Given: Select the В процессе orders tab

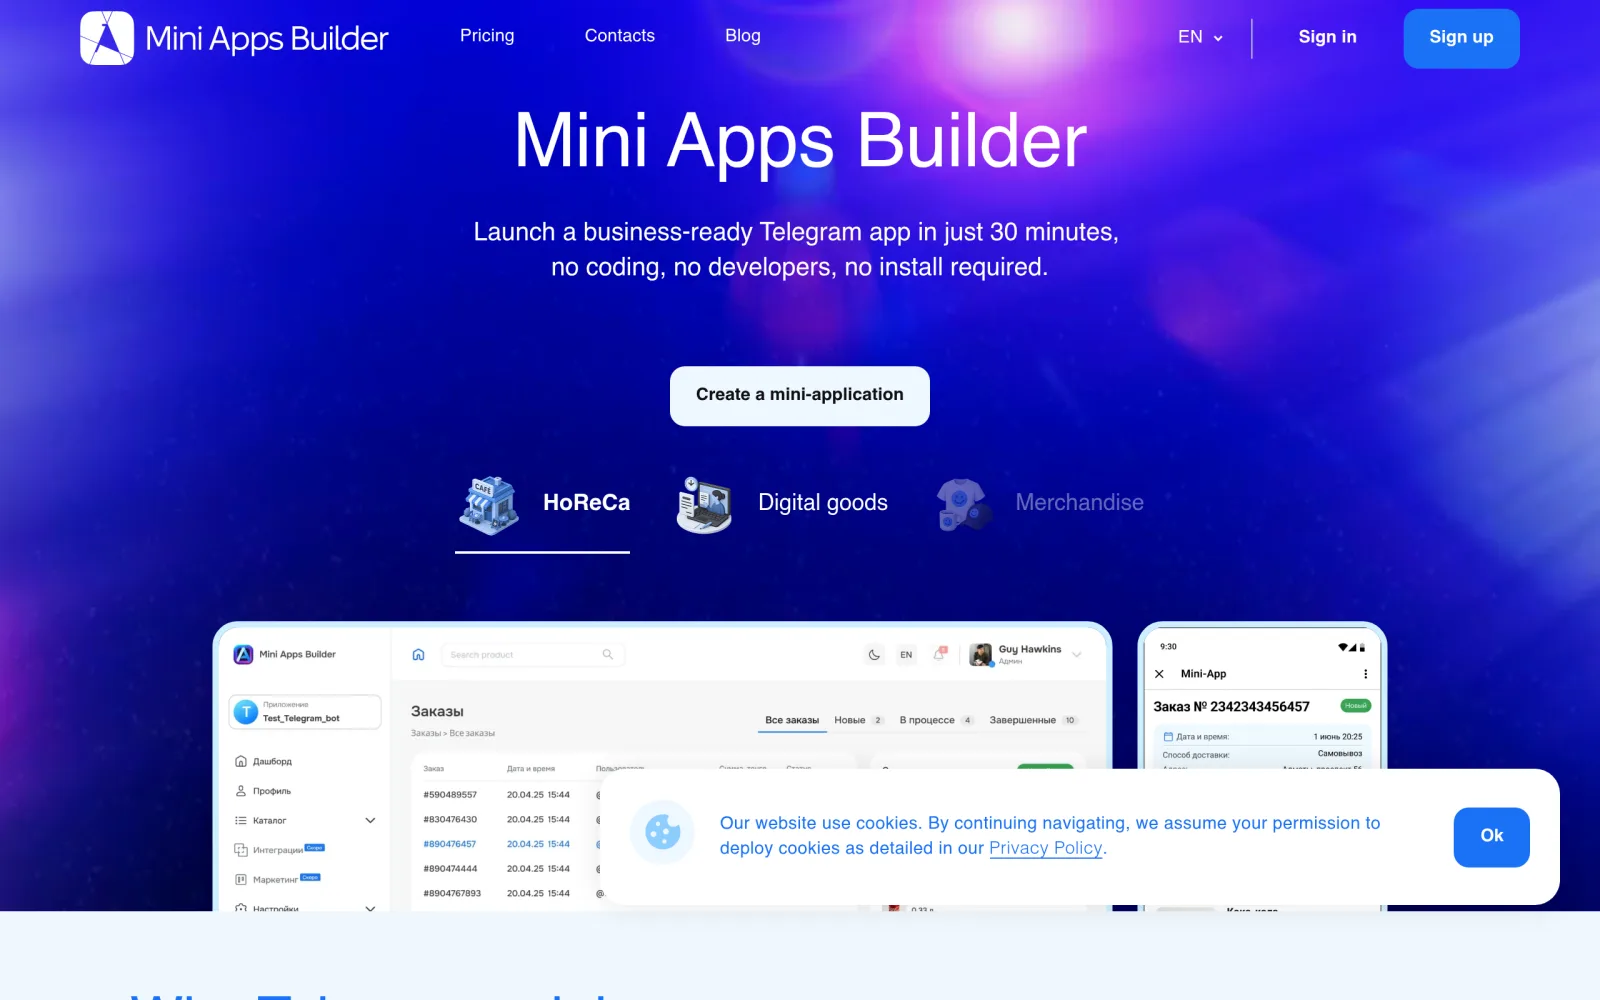Looking at the screenshot, I should tap(936, 720).
